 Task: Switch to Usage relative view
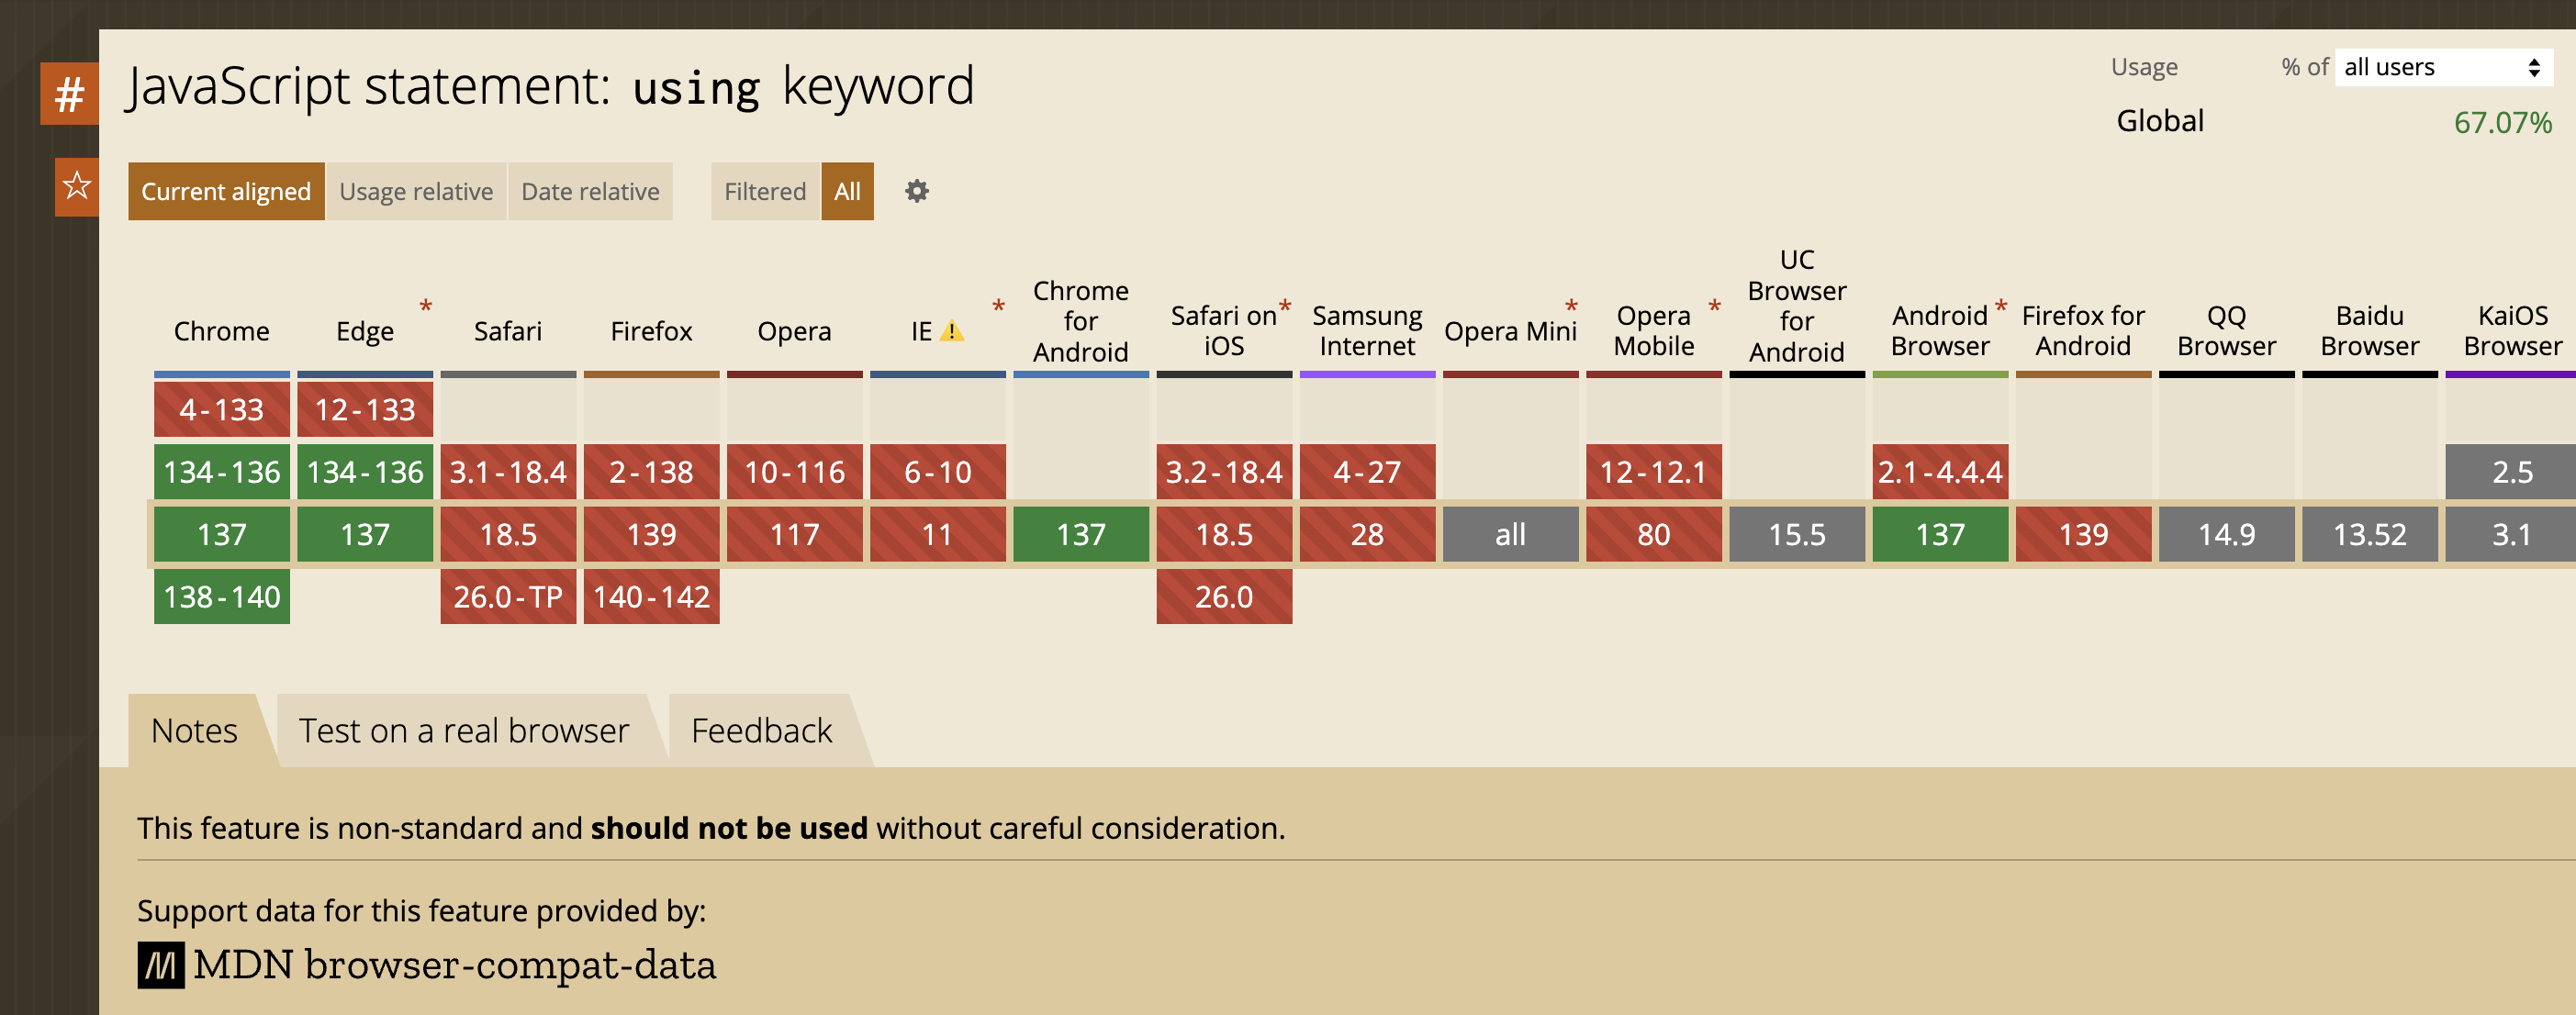tap(416, 191)
